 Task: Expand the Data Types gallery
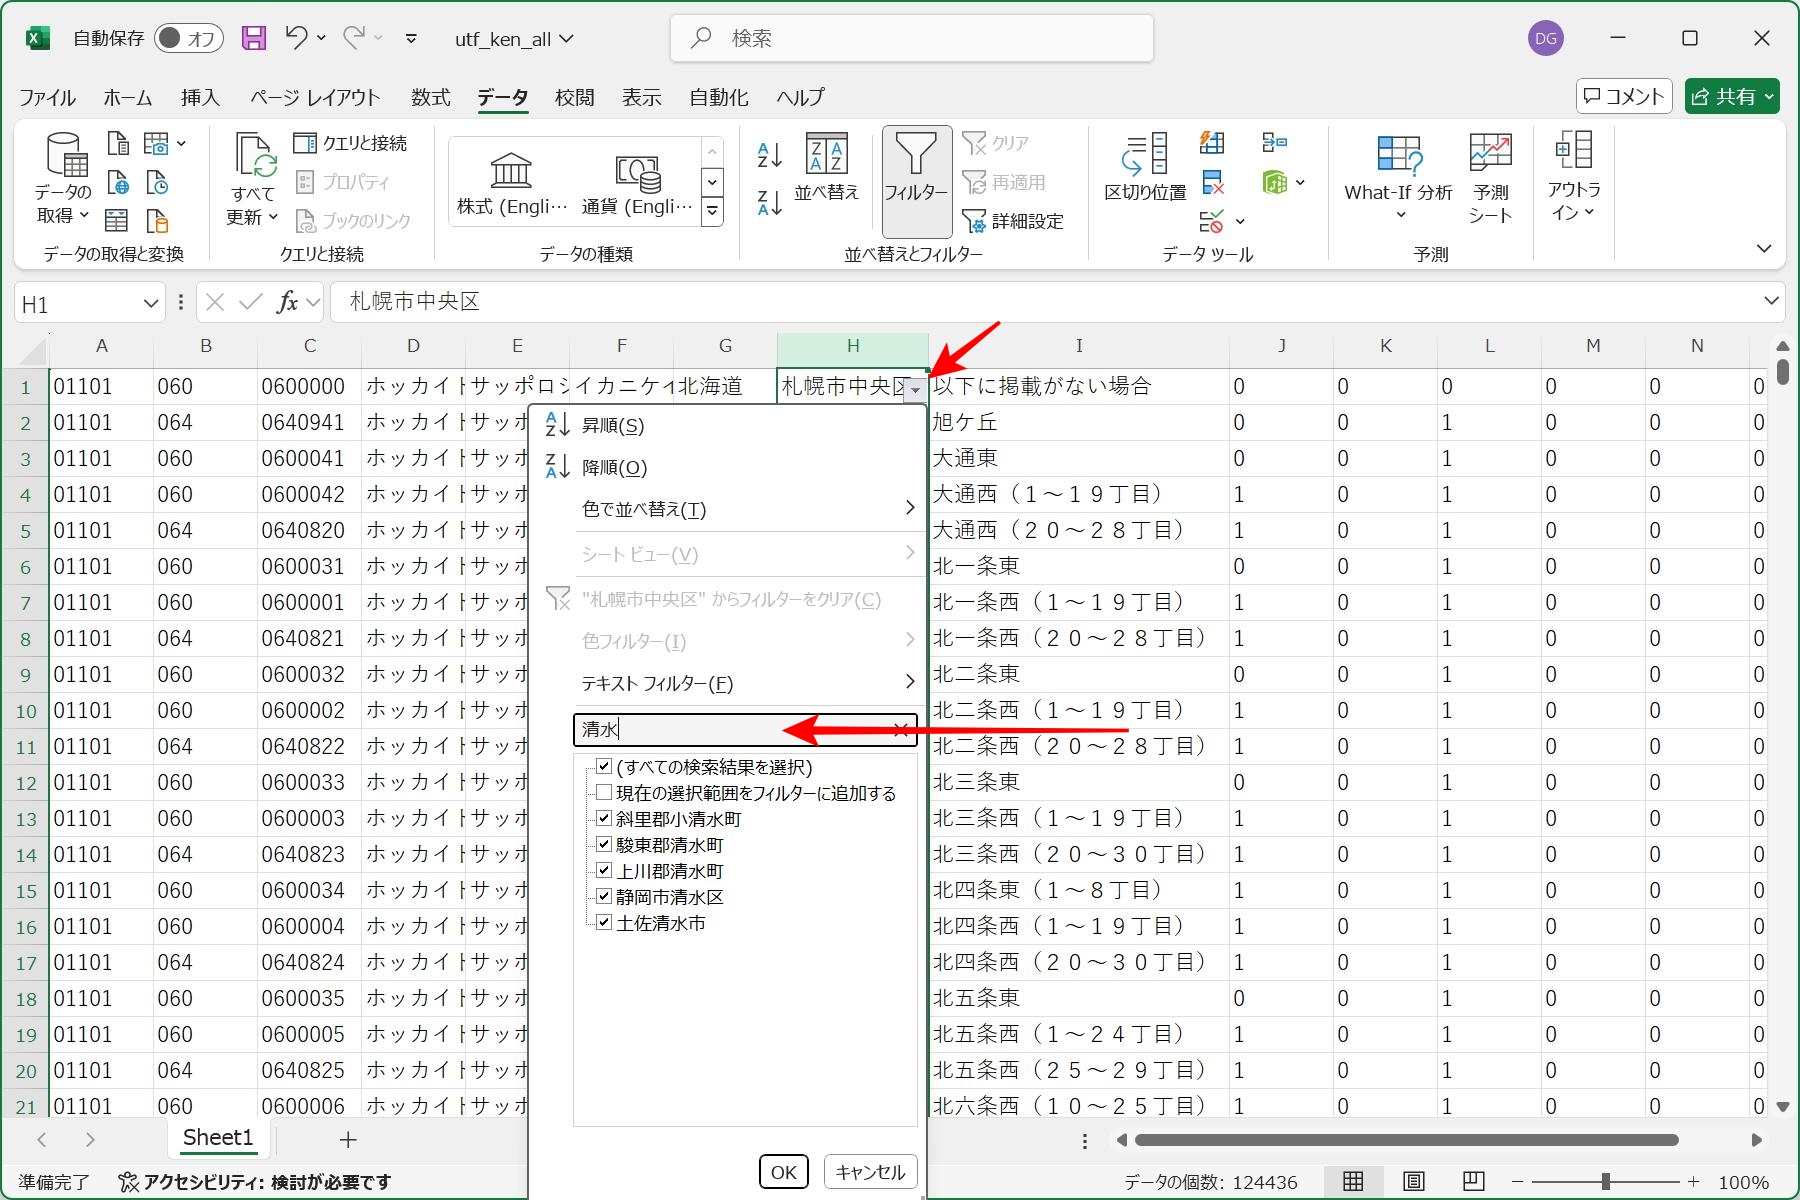712,213
